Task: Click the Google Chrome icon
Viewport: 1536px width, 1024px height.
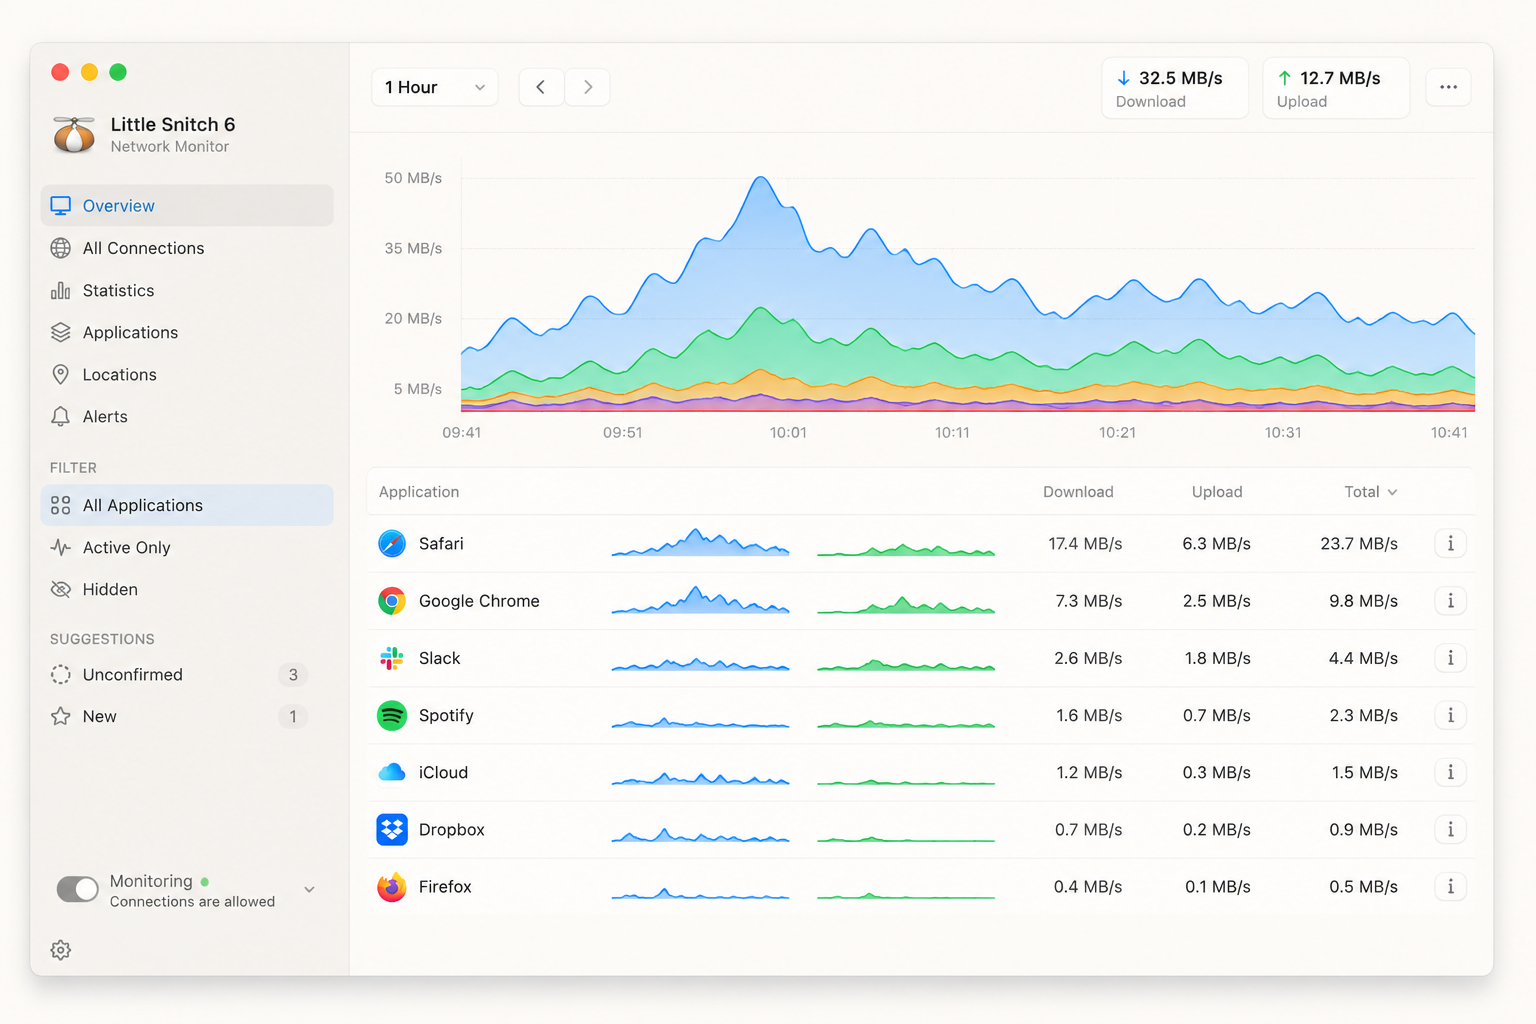Action: [392, 601]
